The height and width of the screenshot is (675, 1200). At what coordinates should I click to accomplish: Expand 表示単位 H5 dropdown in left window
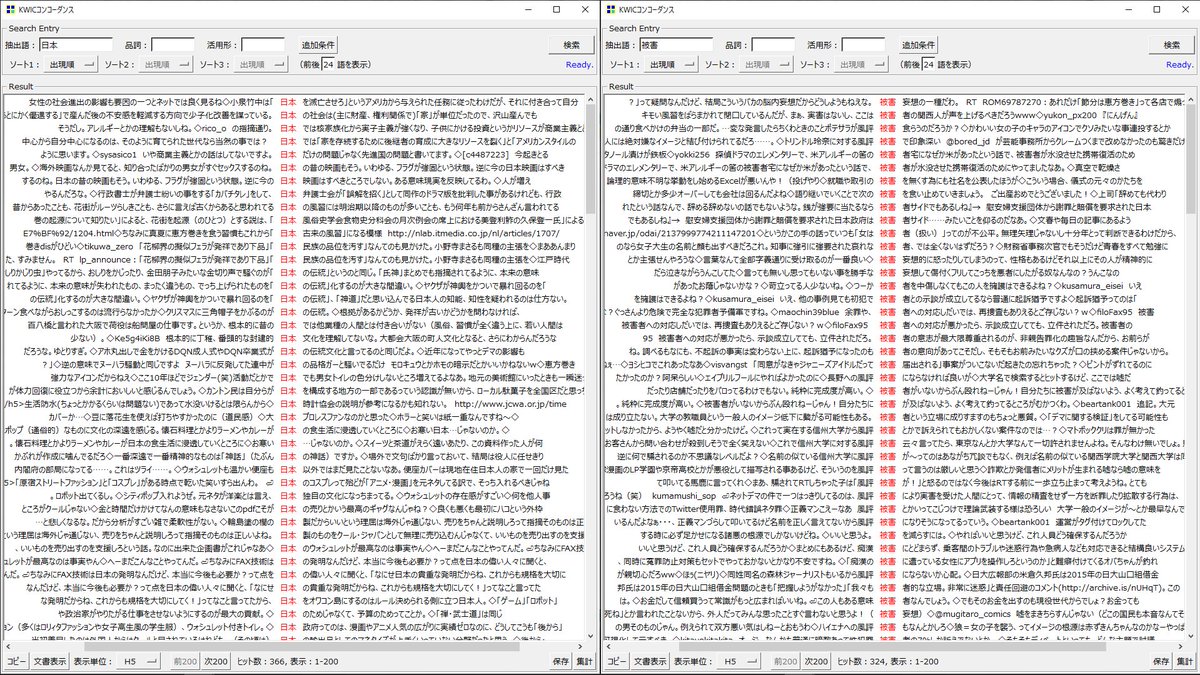tap(138, 662)
